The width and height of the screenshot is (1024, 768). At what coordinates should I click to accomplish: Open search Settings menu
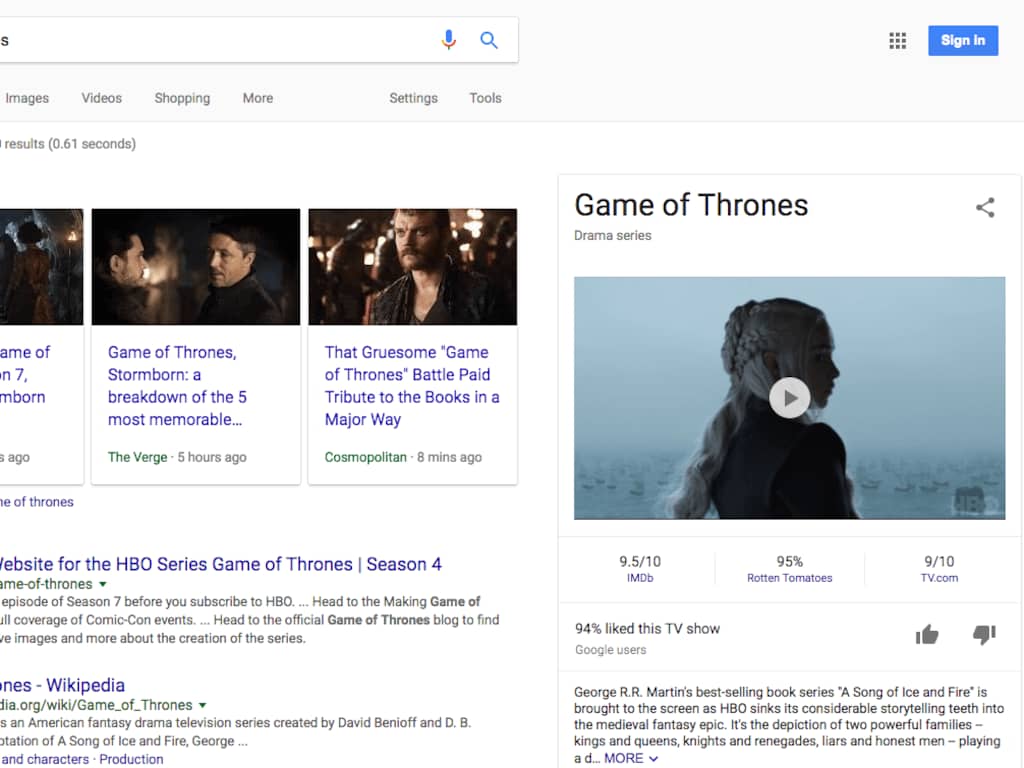[x=413, y=98]
